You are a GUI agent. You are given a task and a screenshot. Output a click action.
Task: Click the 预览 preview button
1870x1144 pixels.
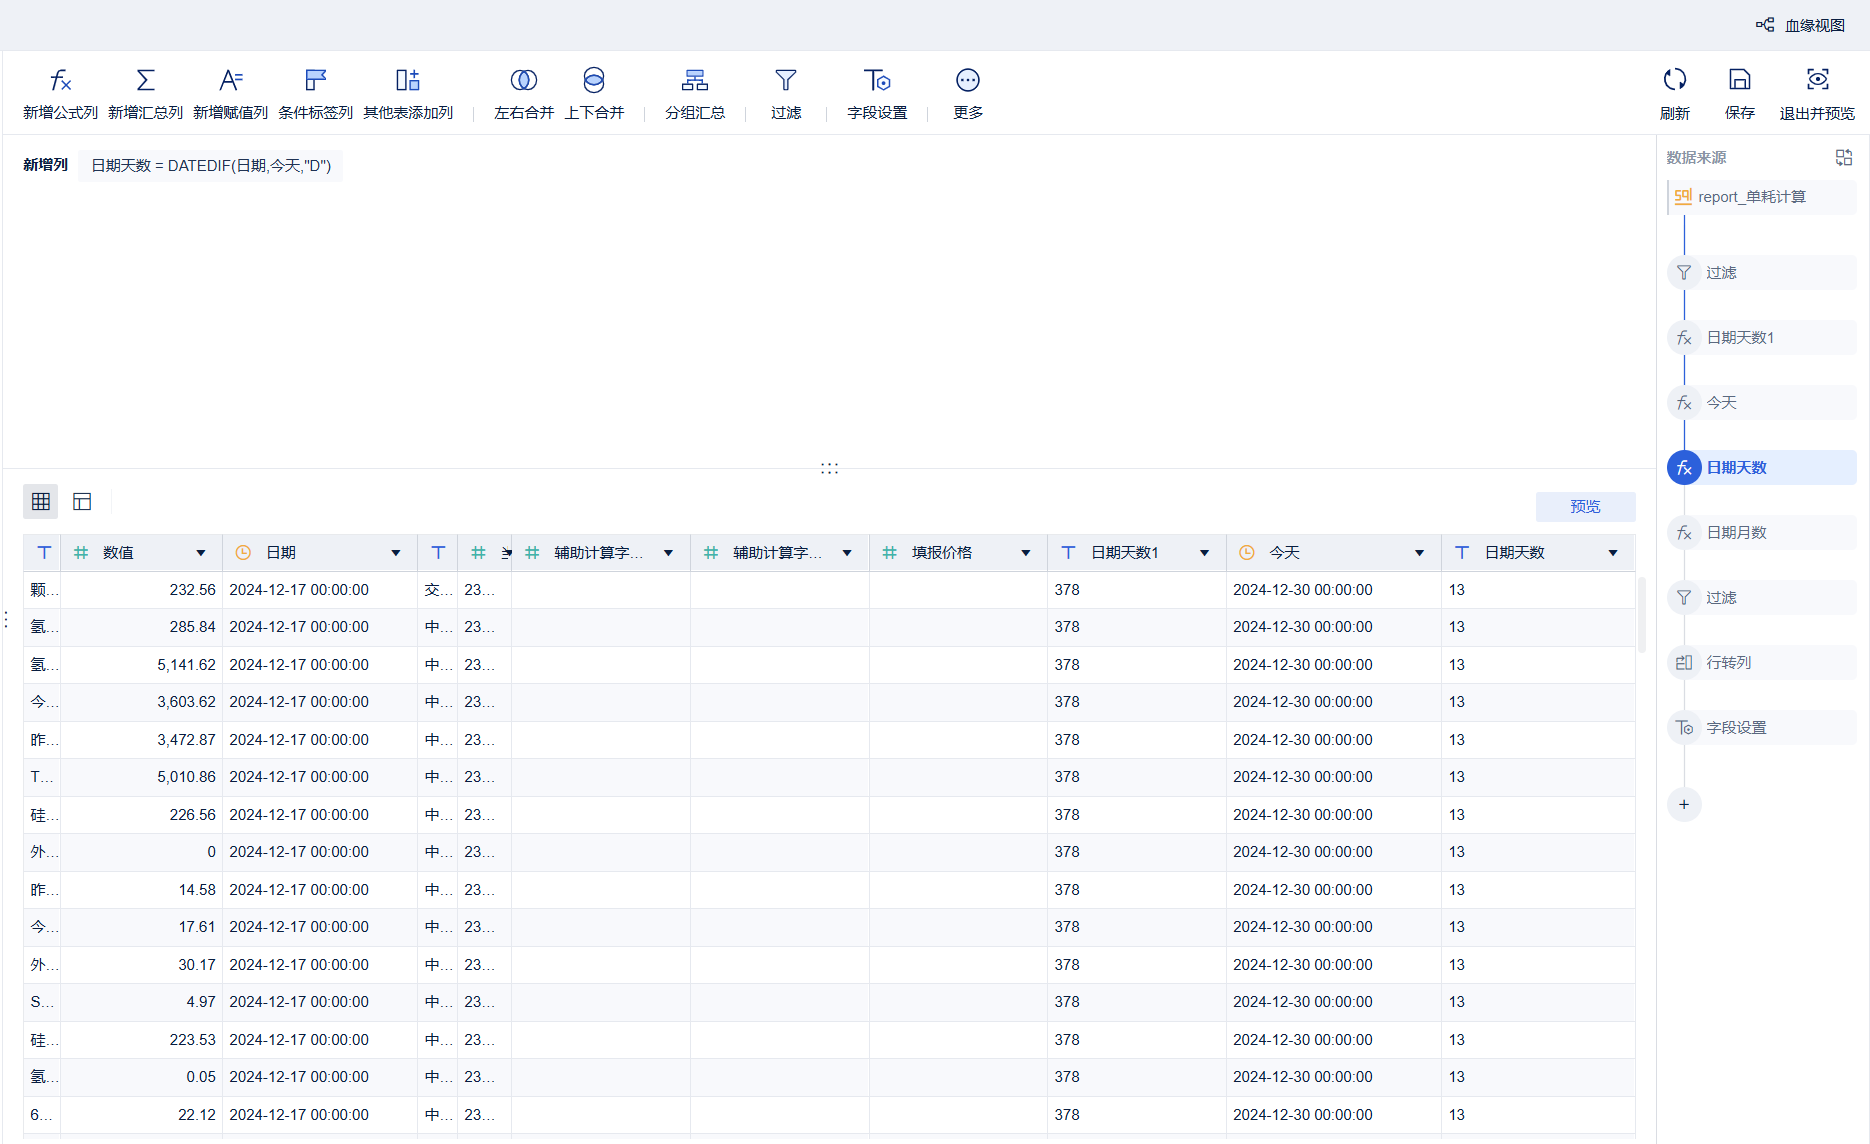pyautogui.click(x=1585, y=507)
